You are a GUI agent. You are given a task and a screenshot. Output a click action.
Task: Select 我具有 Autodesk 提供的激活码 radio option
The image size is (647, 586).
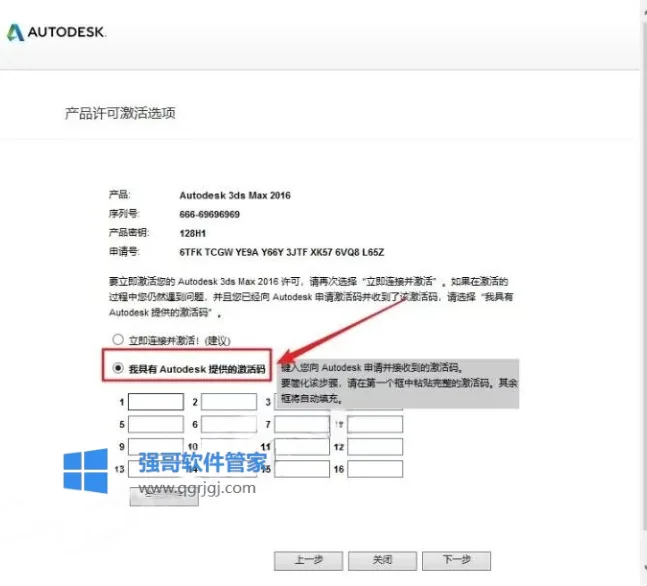[118, 368]
